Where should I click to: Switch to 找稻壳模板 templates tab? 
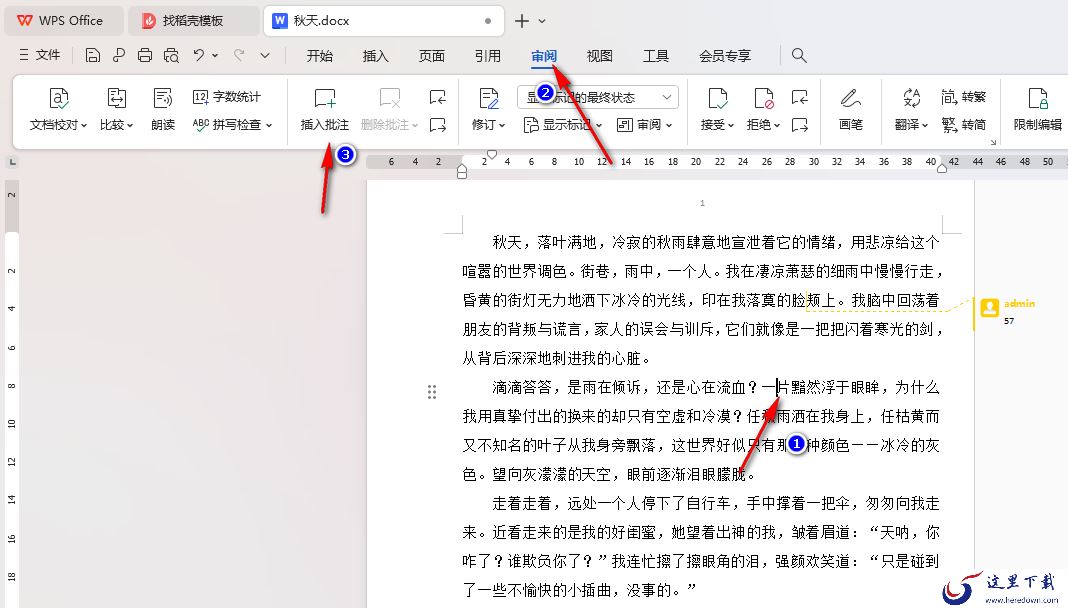tap(193, 21)
